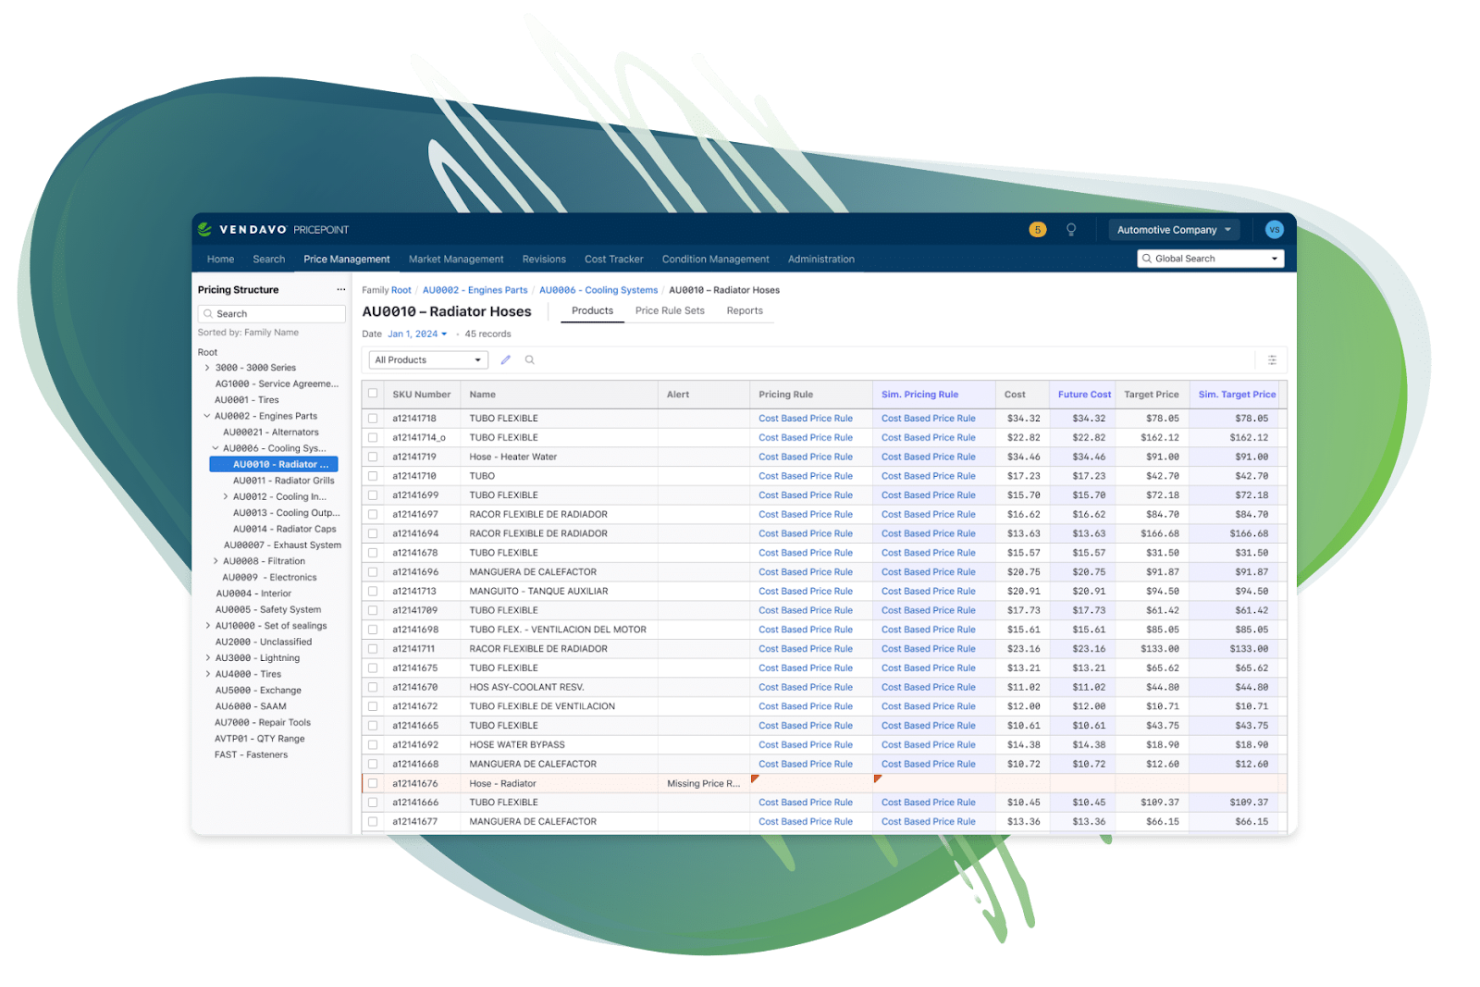Screen dimensions: 1480x987
Task: Switch to the Price Rule Sets tab
Action: point(671,310)
